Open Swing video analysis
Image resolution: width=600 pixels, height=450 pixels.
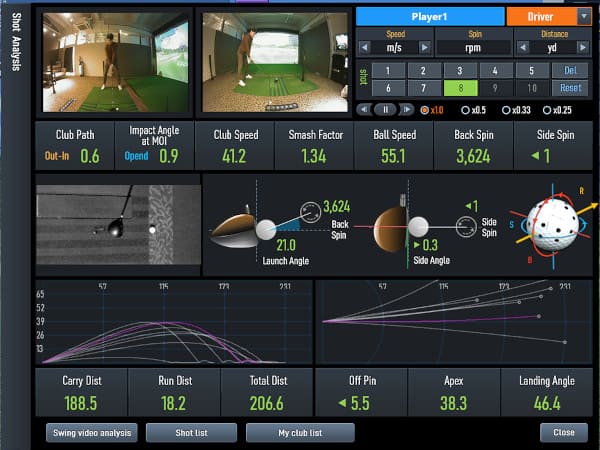click(x=91, y=433)
